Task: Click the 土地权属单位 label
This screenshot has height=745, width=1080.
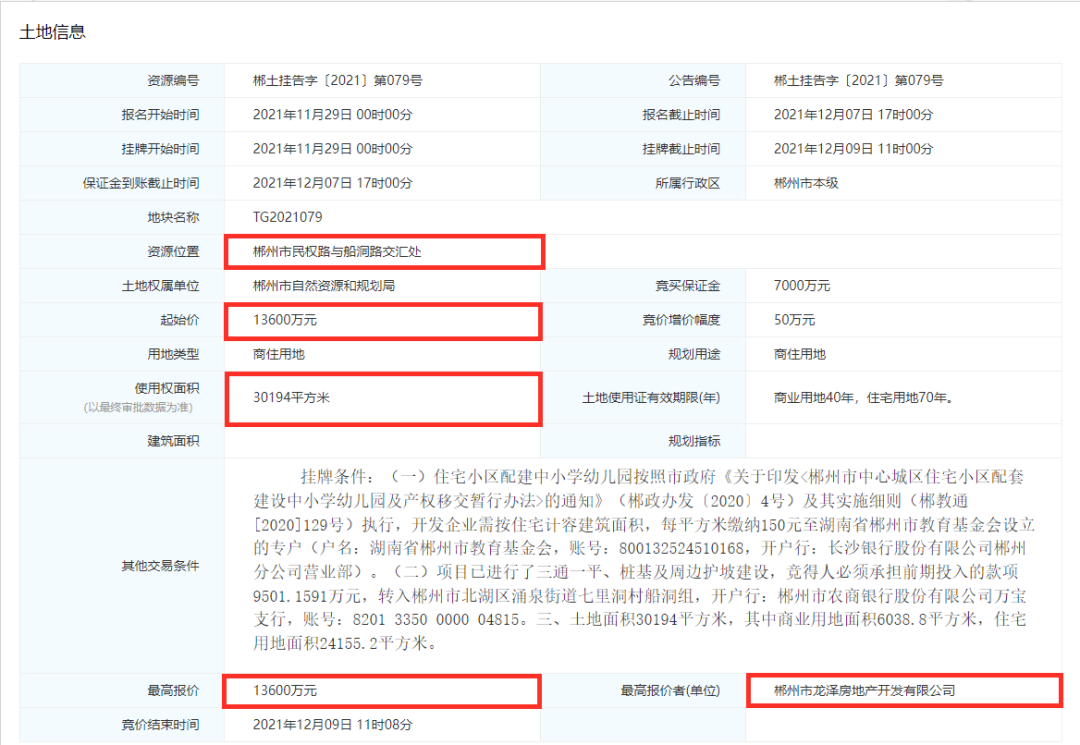Action: click(x=160, y=286)
